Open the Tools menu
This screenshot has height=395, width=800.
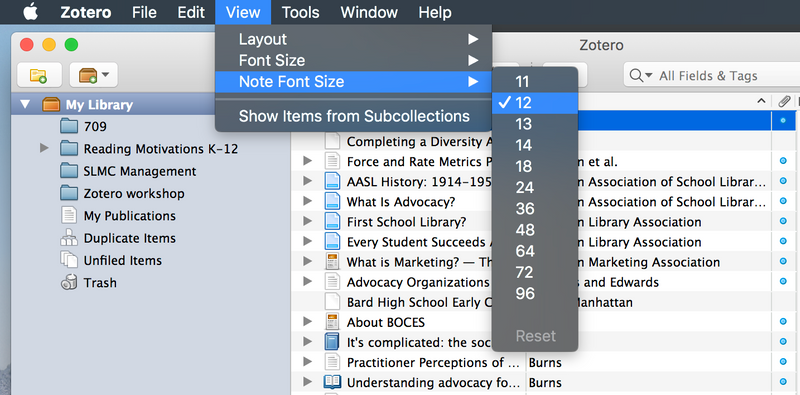click(301, 12)
